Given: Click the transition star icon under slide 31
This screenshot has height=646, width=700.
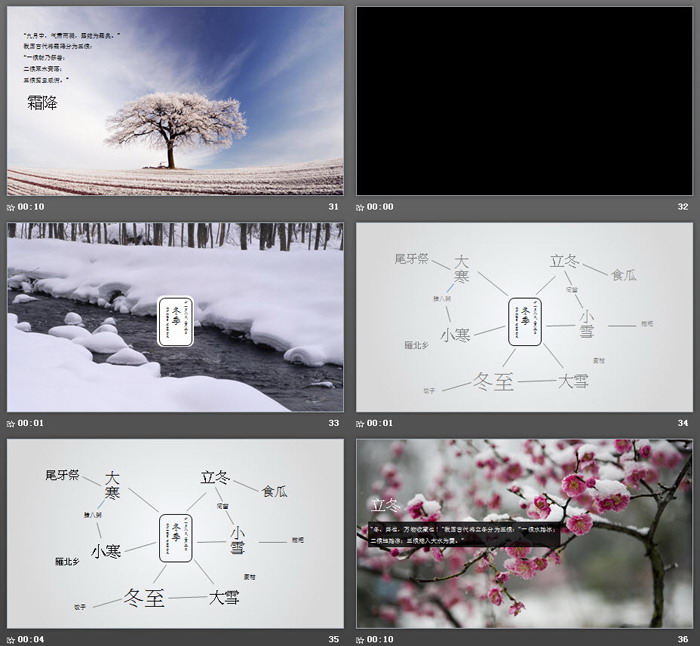Looking at the screenshot, I should [x=11, y=207].
